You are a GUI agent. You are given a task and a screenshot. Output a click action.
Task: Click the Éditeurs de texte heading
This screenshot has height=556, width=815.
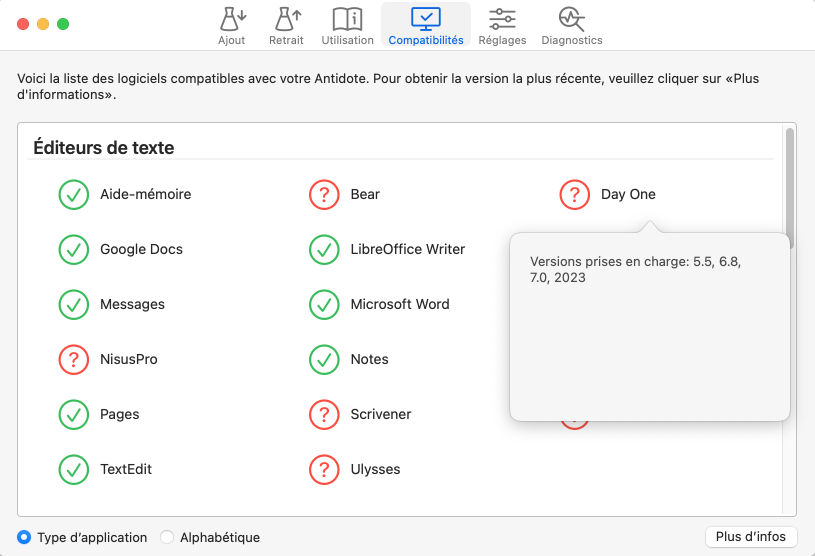[103, 148]
